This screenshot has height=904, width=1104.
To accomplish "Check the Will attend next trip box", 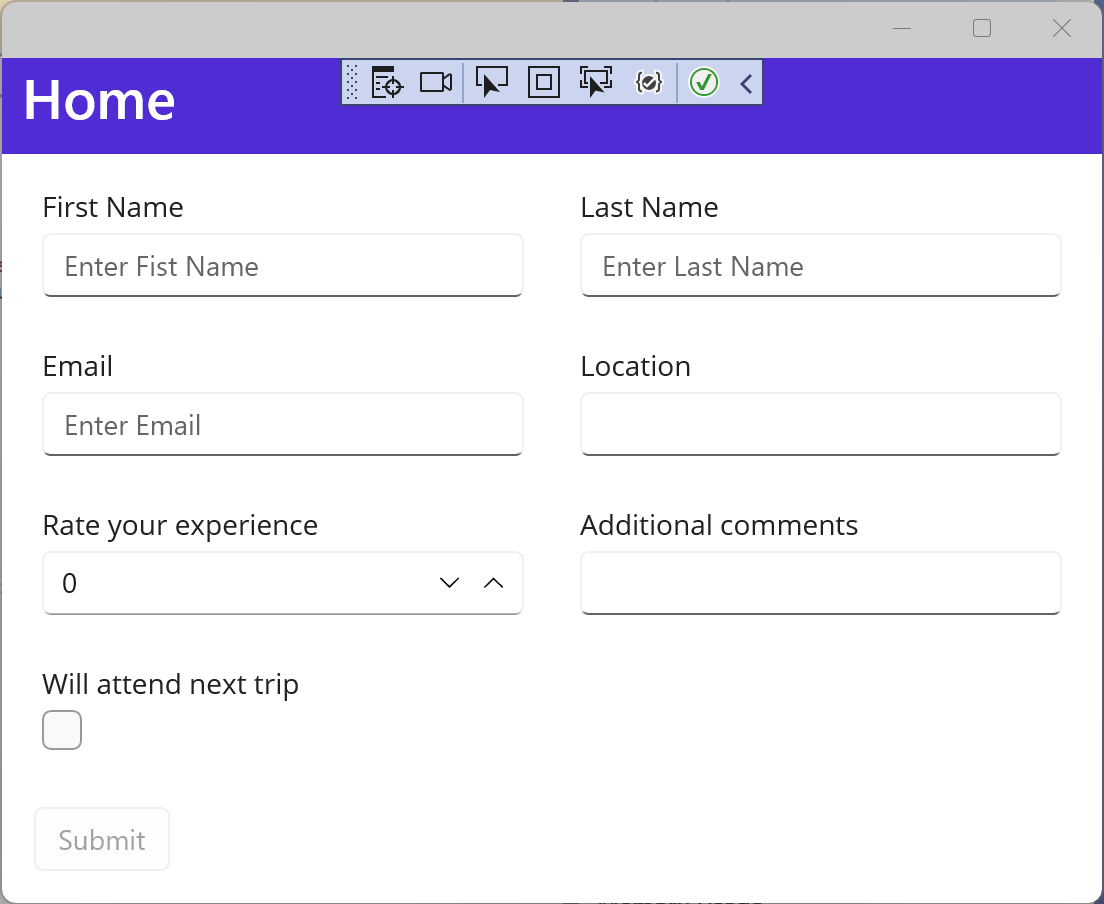I will pyautogui.click(x=62, y=730).
